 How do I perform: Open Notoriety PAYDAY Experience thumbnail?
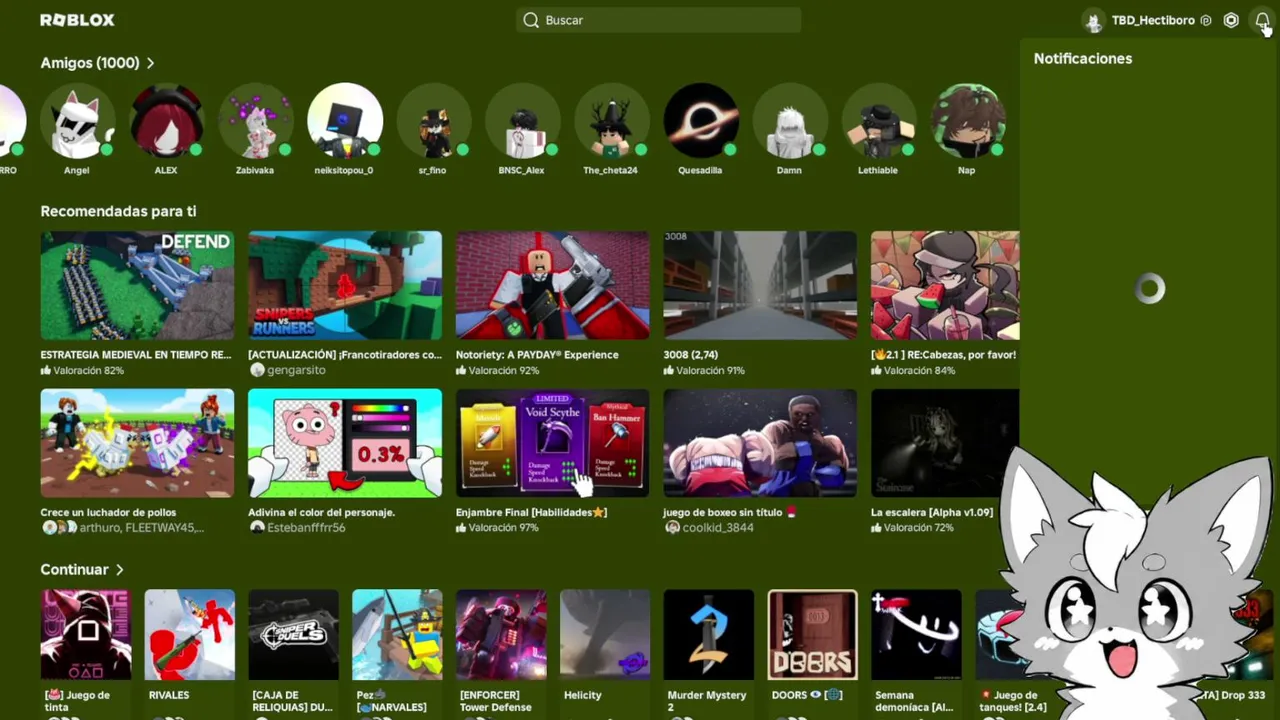pos(553,286)
